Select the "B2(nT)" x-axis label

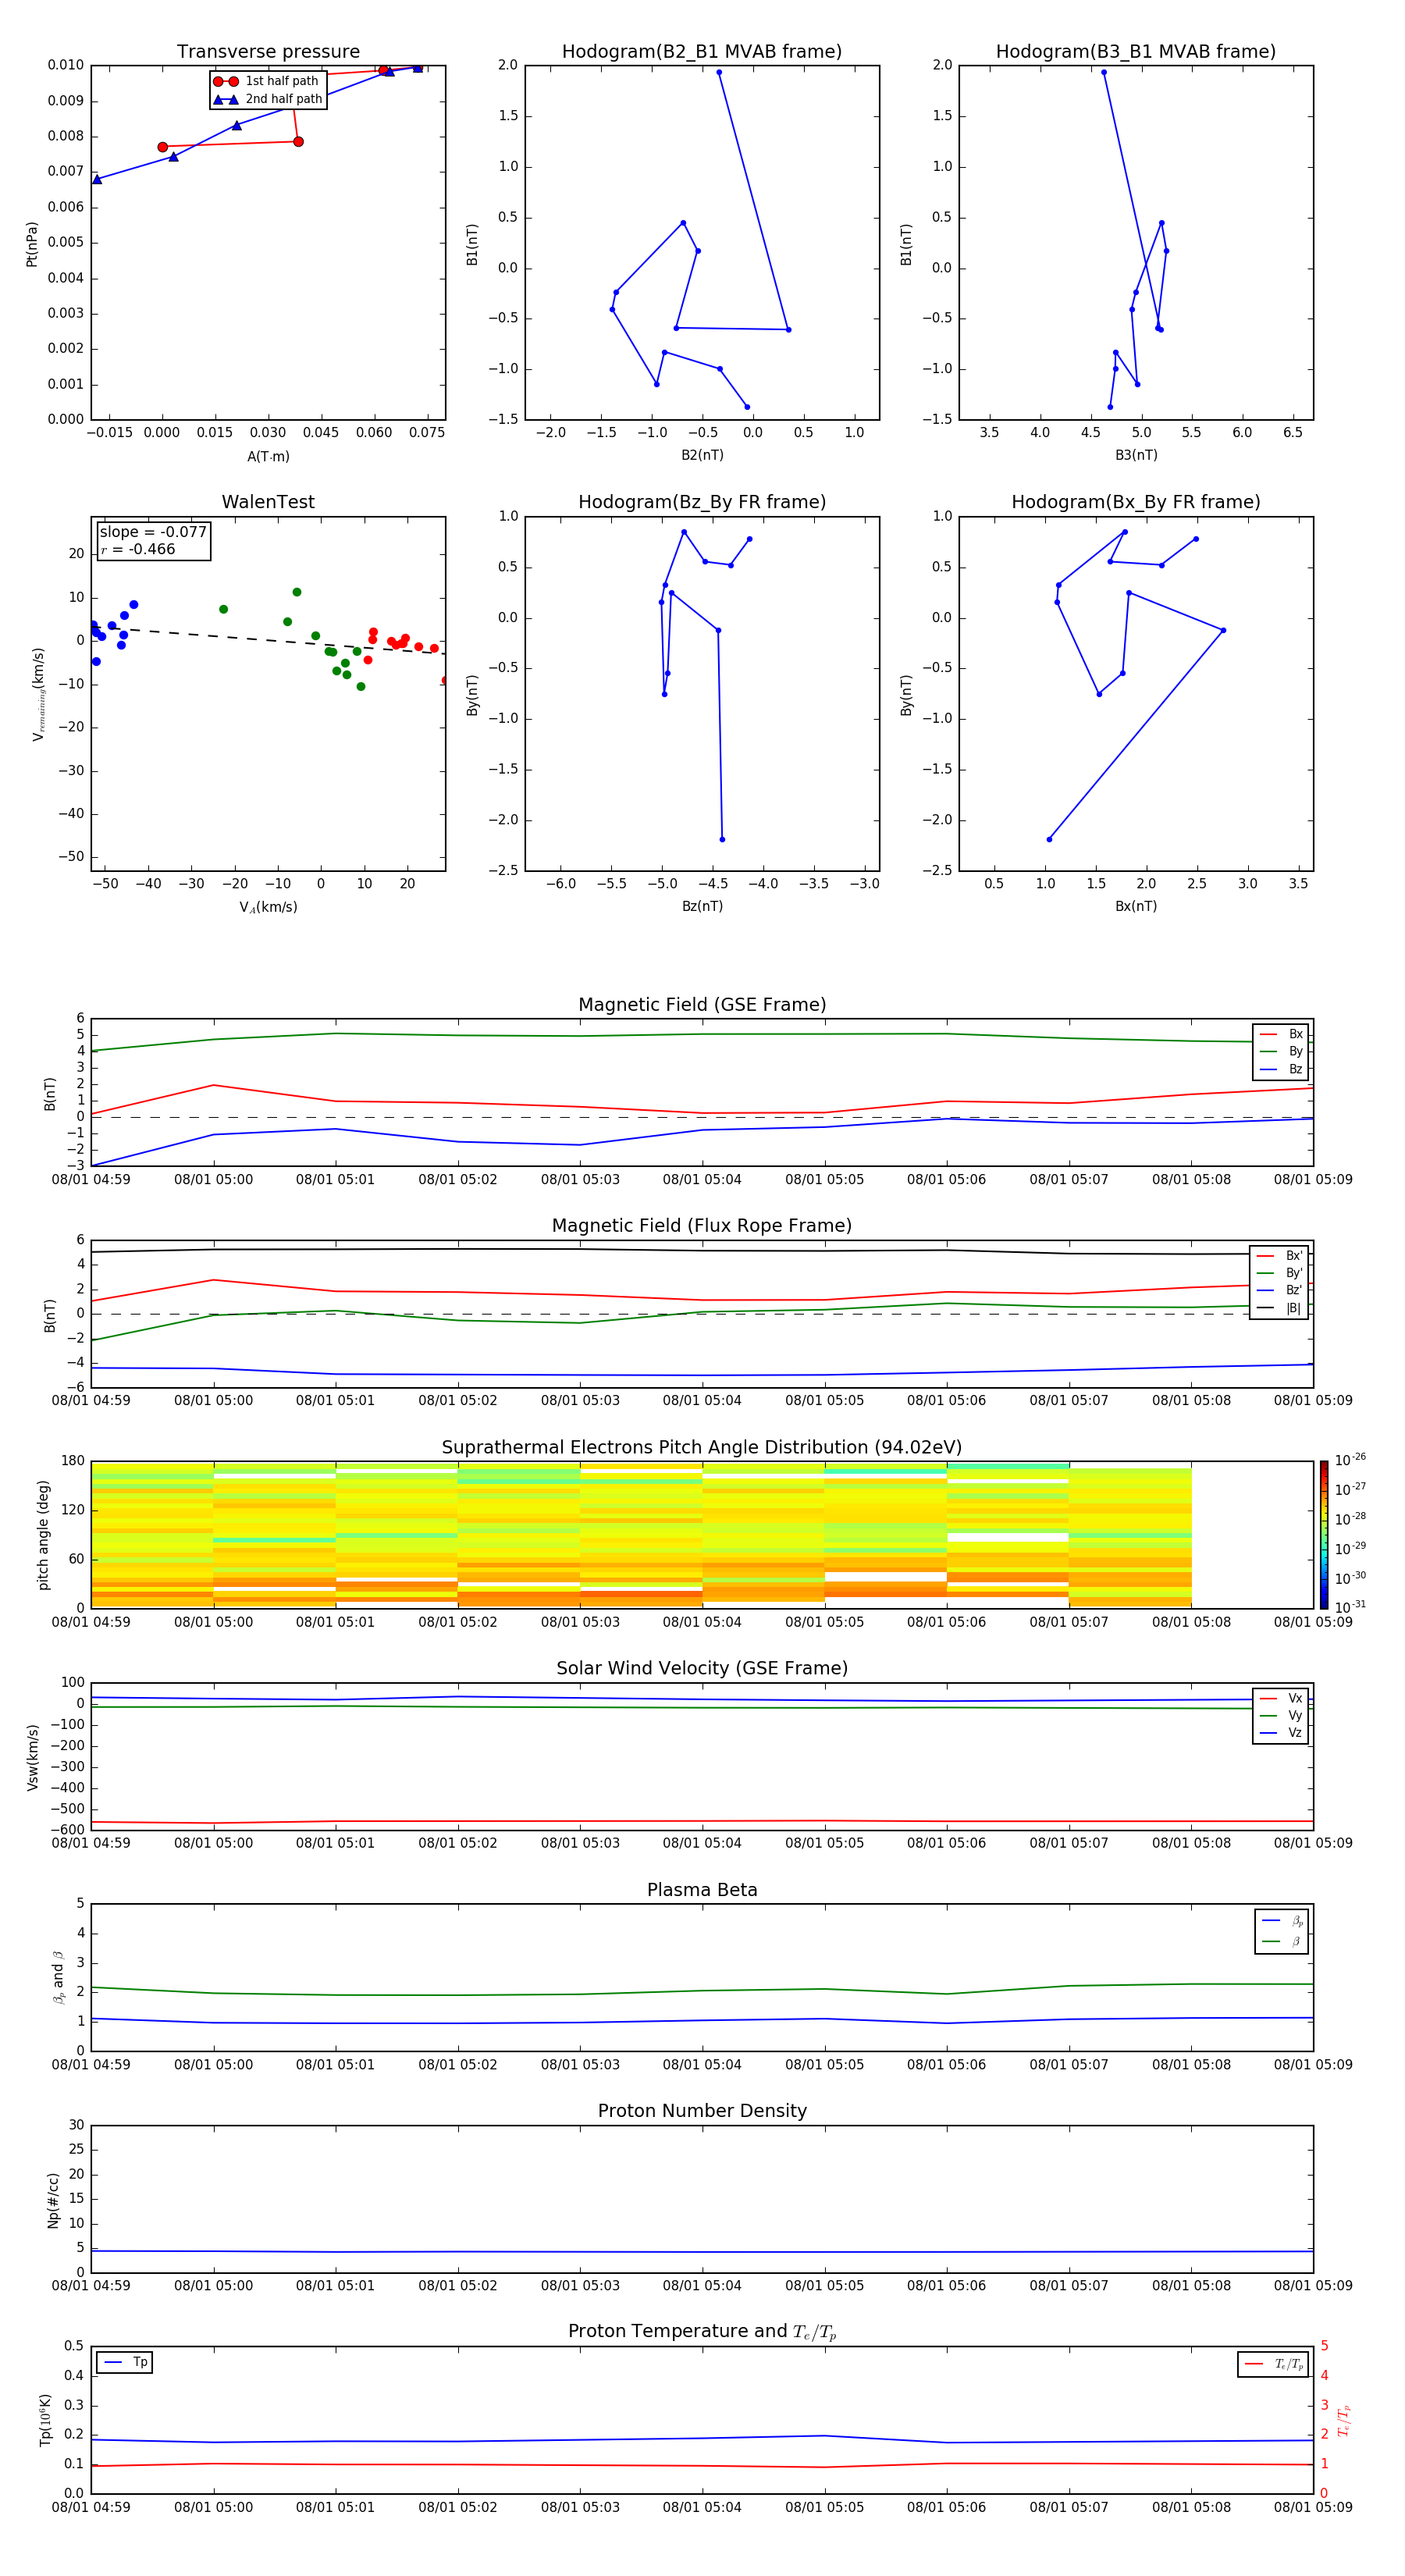[x=702, y=455]
